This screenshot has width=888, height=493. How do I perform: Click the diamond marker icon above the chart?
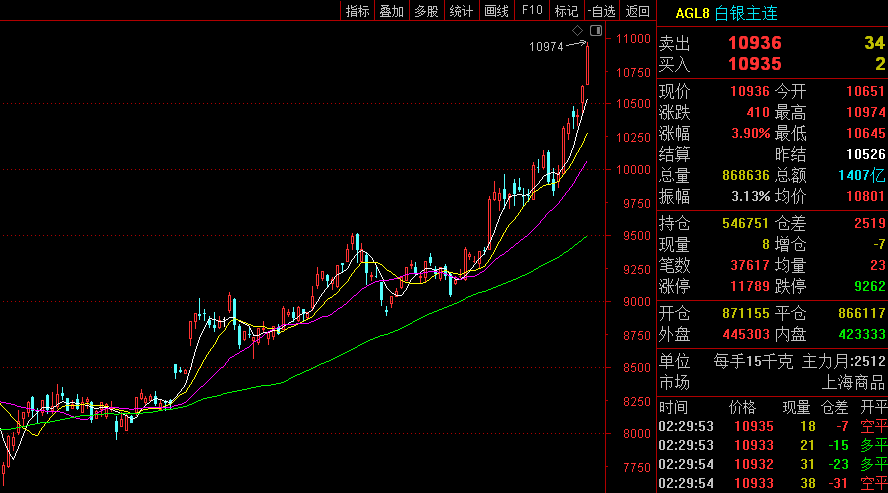point(577,31)
